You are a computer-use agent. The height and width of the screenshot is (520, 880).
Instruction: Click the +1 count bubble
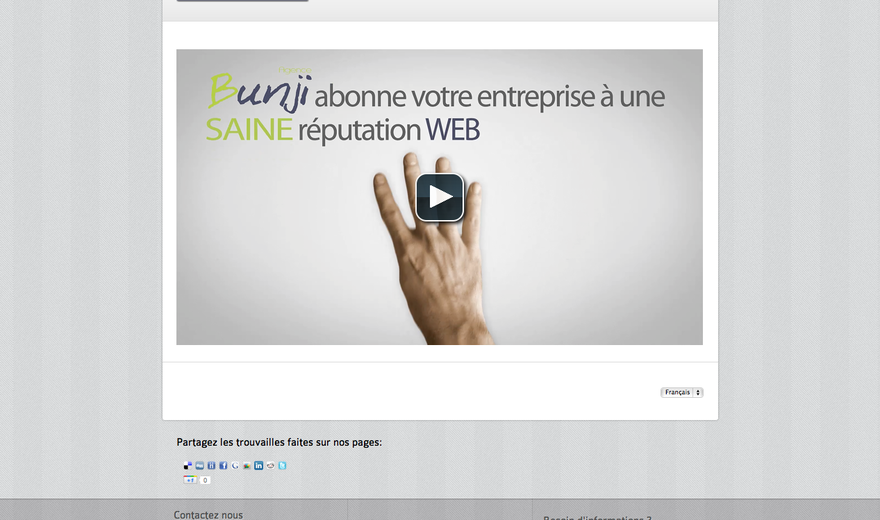(205, 480)
